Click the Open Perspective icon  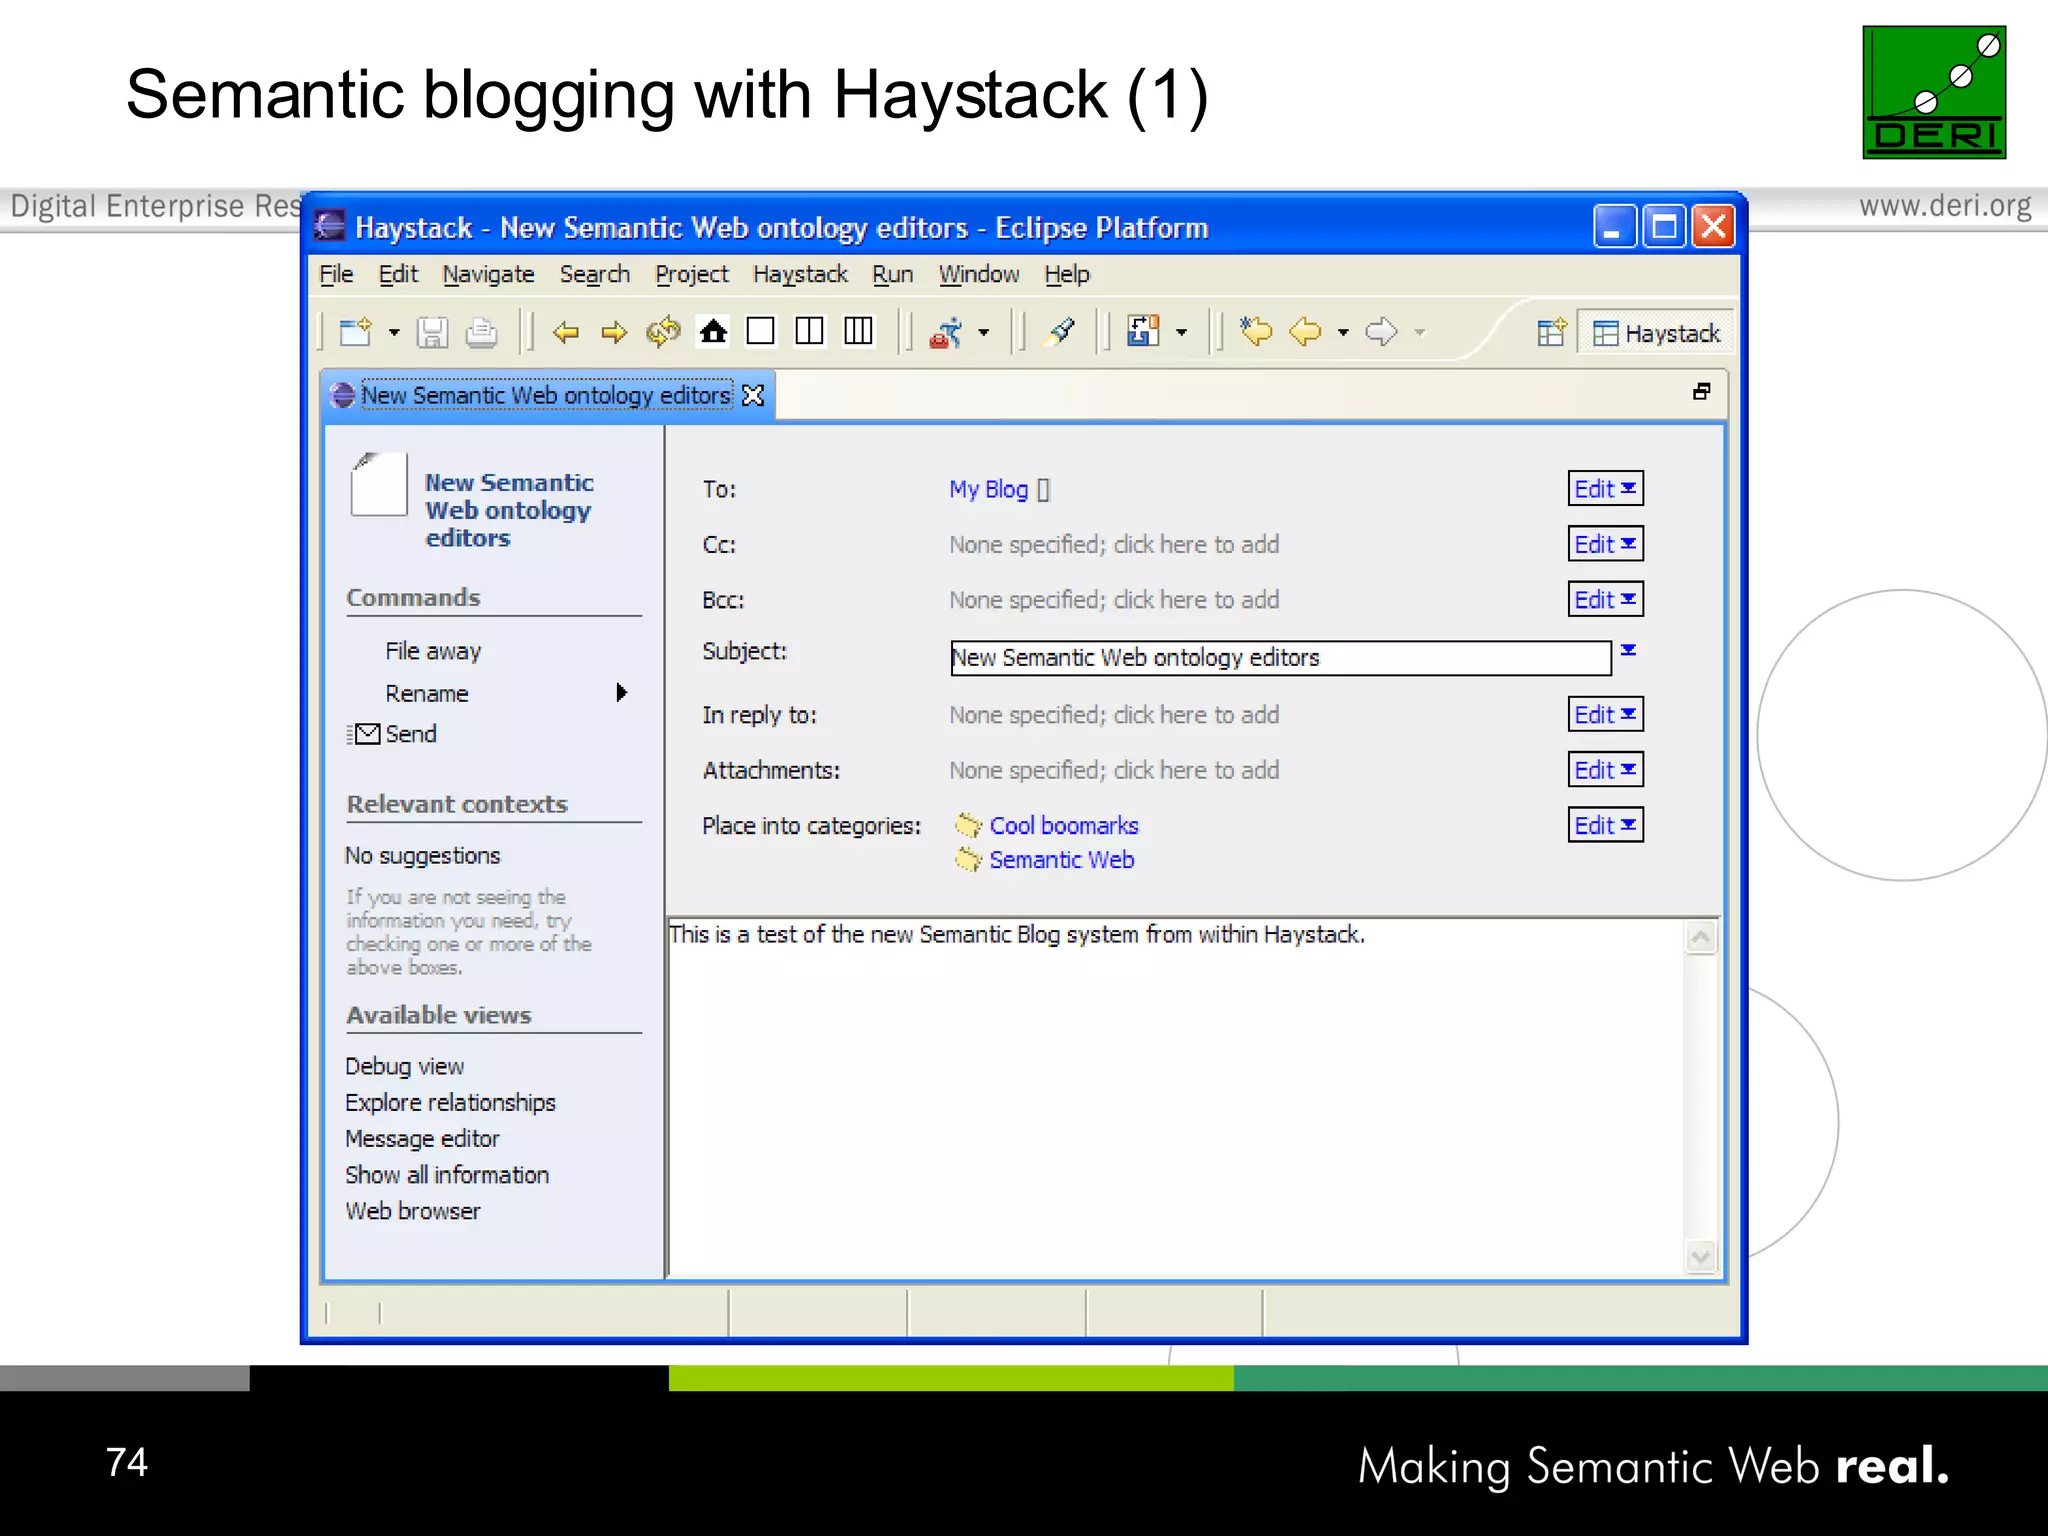tap(1551, 332)
